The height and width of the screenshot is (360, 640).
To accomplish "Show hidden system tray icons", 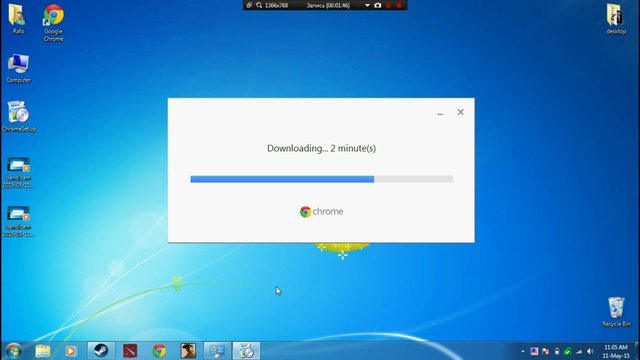I will tap(522, 351).
